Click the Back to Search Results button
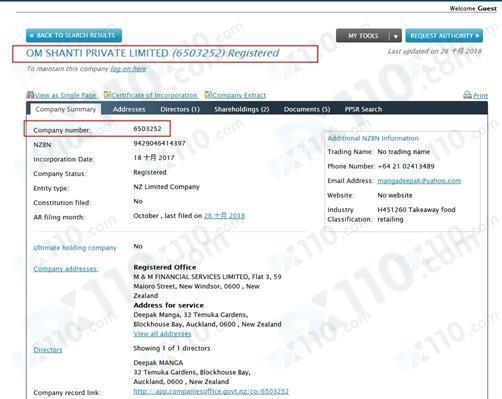The image size is (502, 399). pos(74,35)
